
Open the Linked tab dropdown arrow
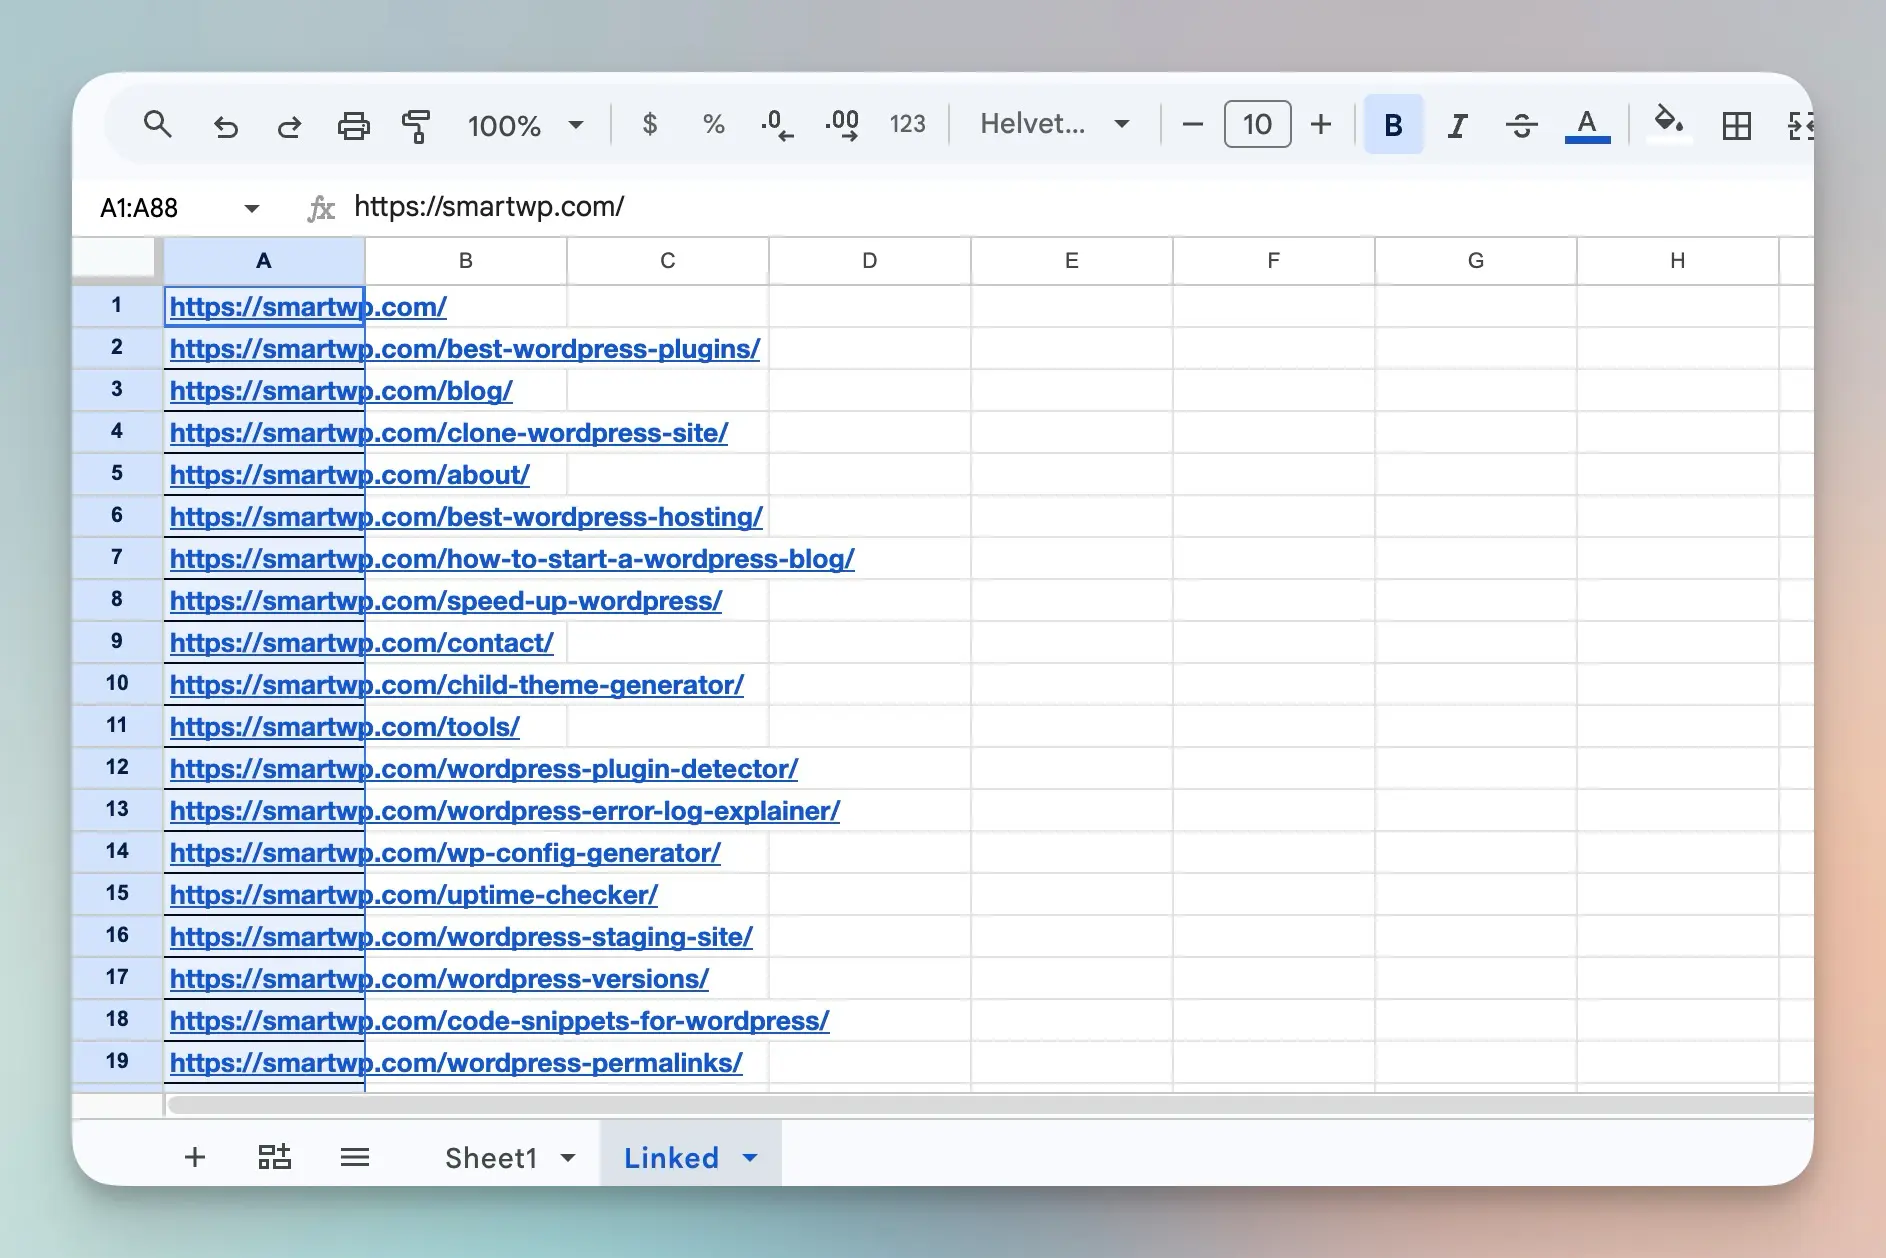(750, 1158)
